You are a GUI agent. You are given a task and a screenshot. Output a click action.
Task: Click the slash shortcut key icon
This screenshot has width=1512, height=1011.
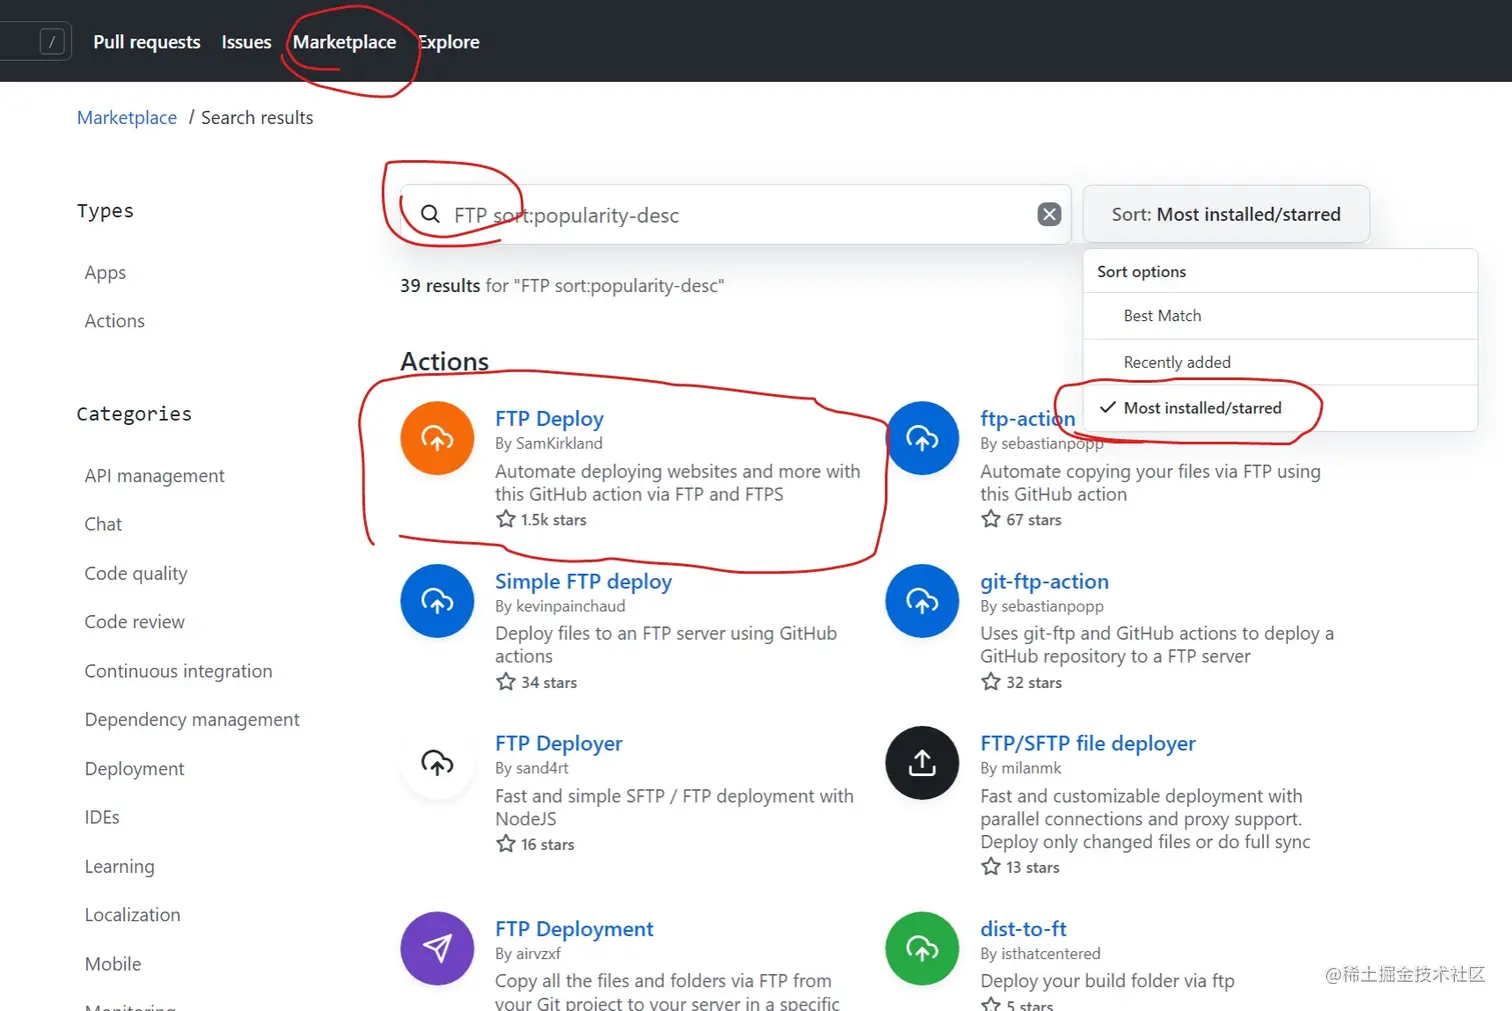pos(52,41)
